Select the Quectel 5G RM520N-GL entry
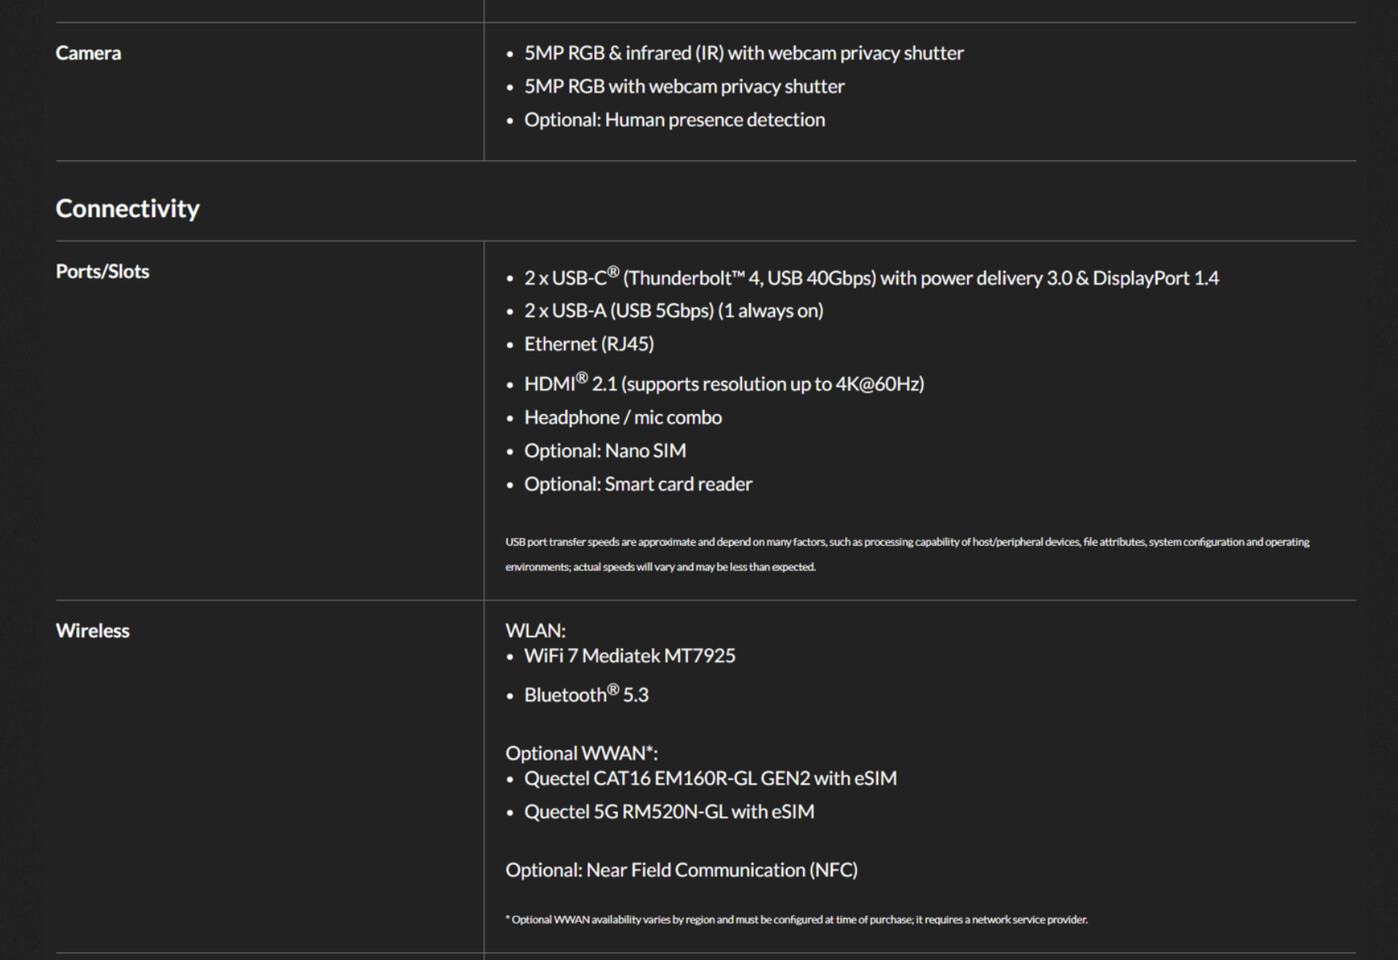This screenshot has height=960, width=1398. coord(668,812)
